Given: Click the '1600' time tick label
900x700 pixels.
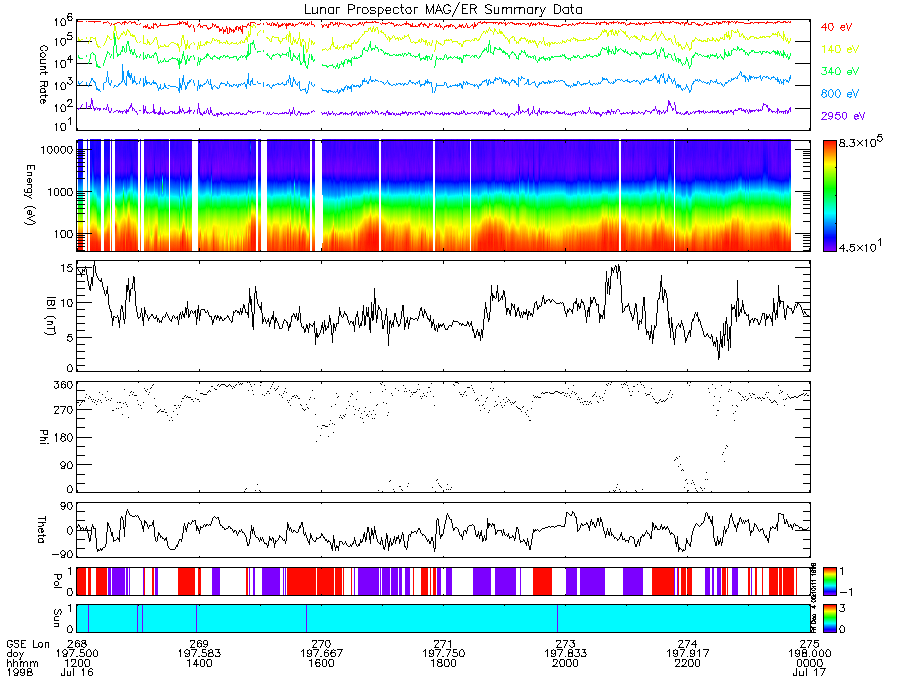Looking at the screenshot, I should pyautogui.click(x=321, y=663).
